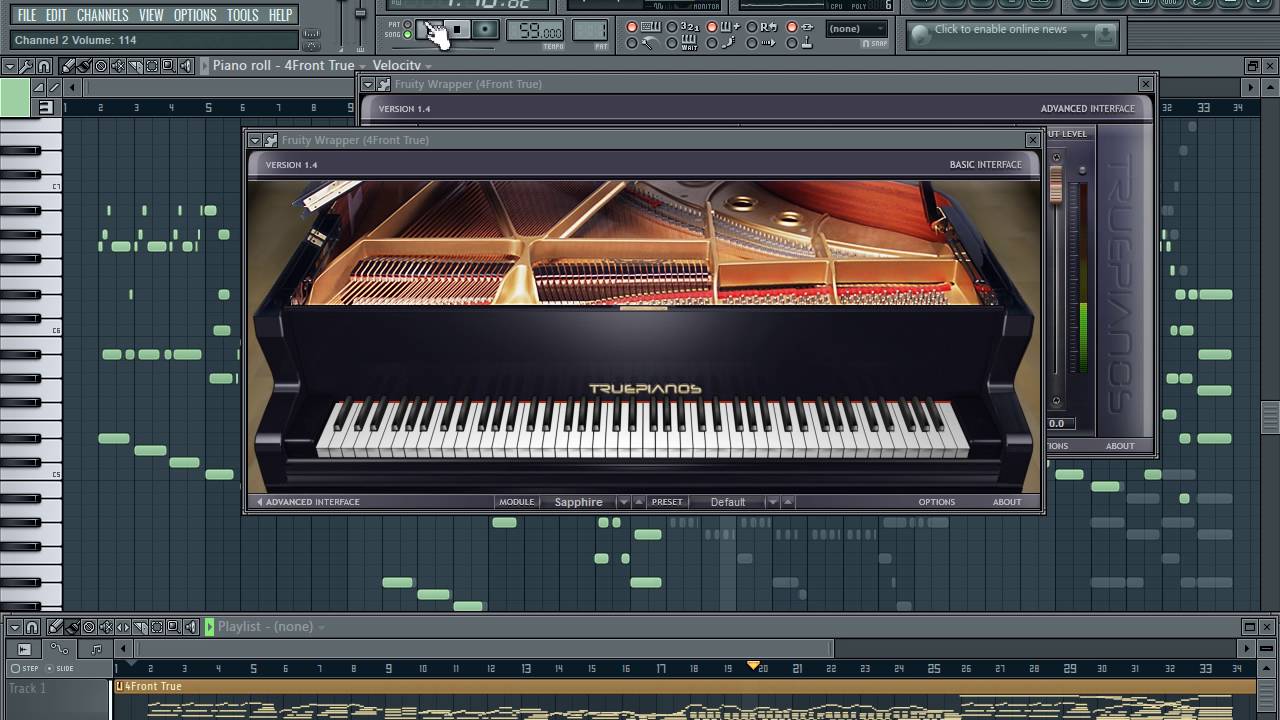Screen dimensions: 1280x720
Task: Open the FILE menu
Action: point(27,15)
